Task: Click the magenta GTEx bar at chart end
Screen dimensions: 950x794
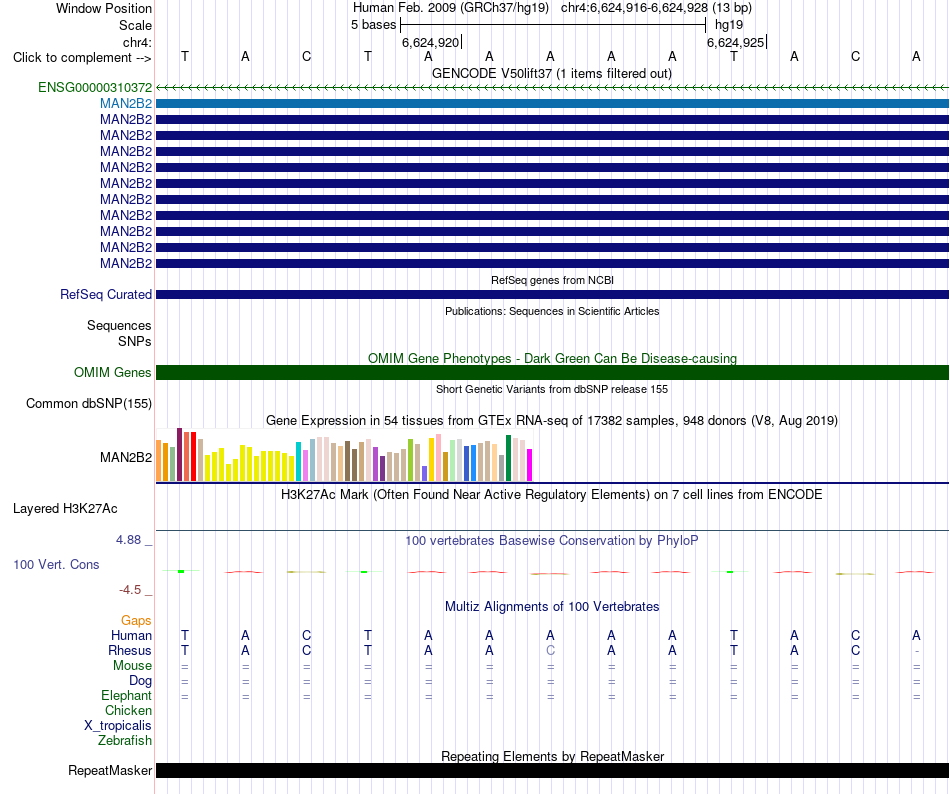Action: [530, 465]
